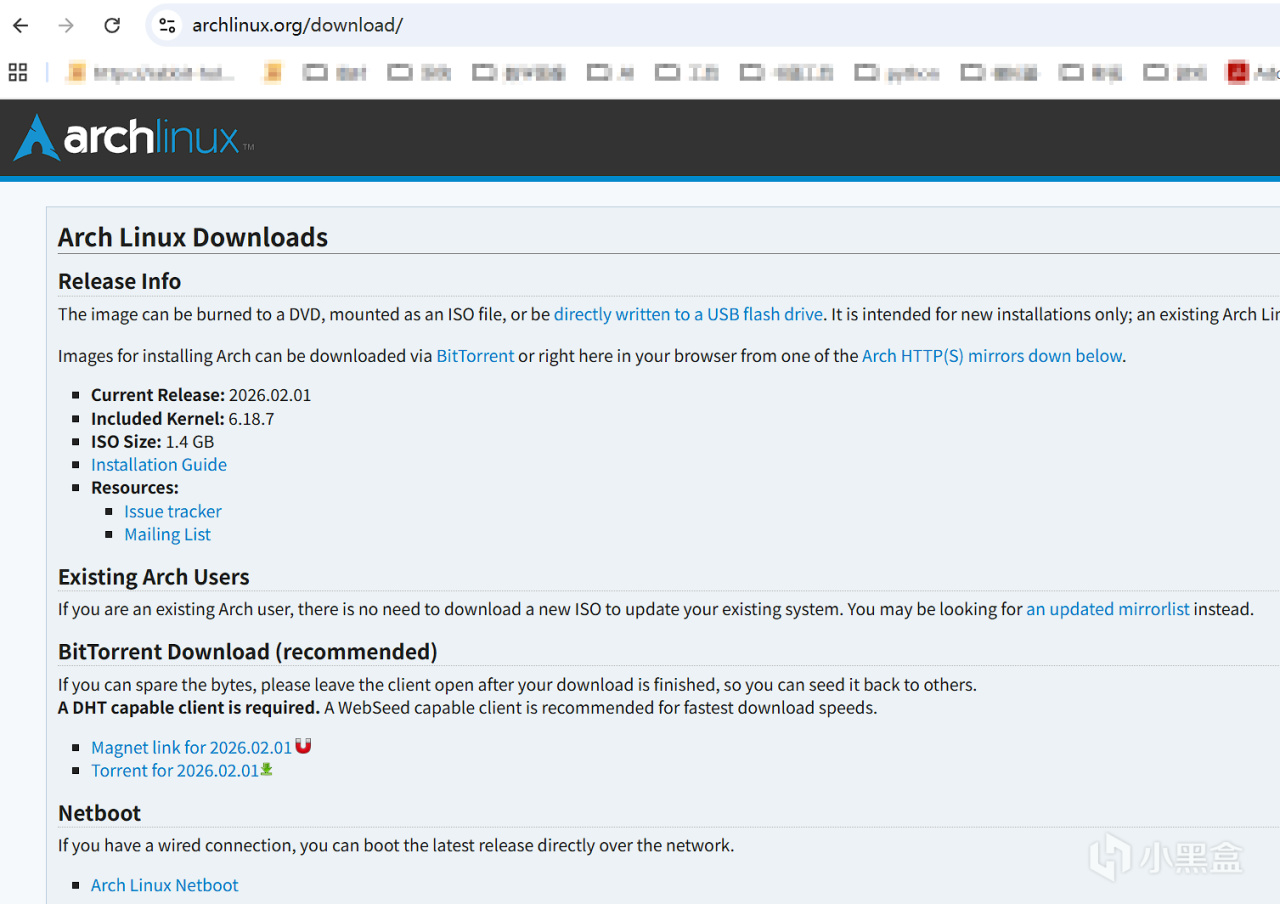
Task: Click the green download icon beside Torrent
Action: pos(267,769)
